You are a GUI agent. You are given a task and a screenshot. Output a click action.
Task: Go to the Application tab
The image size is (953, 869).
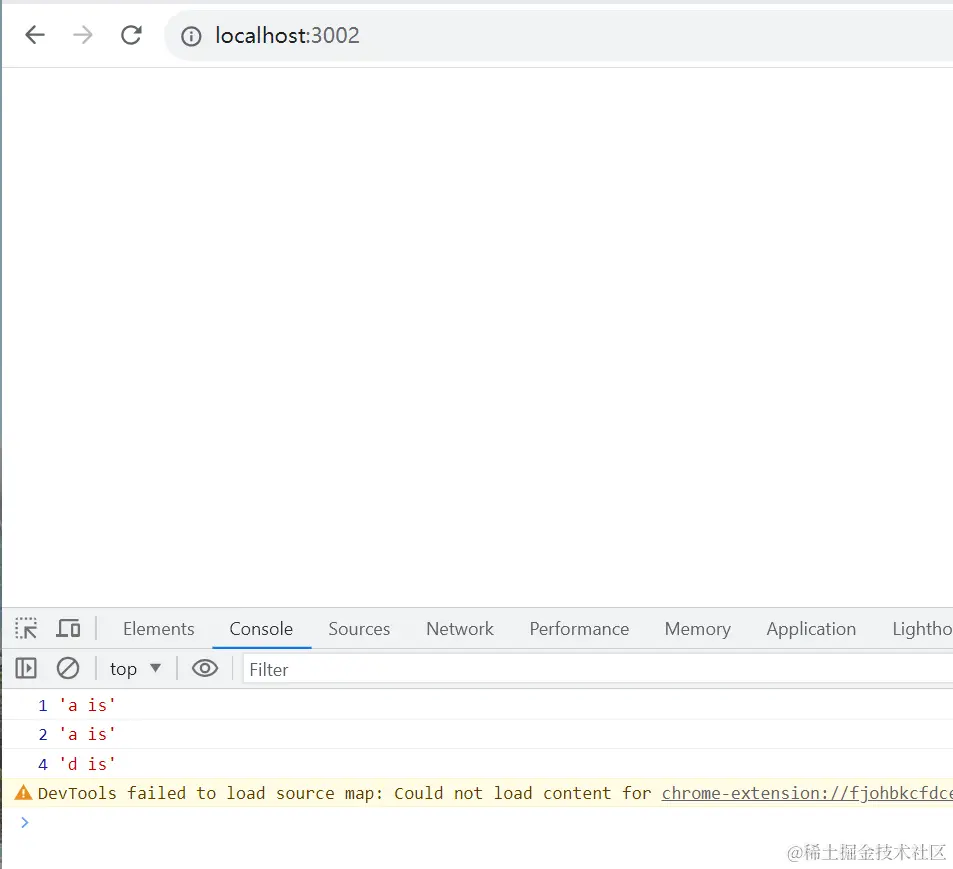(811, 629)
